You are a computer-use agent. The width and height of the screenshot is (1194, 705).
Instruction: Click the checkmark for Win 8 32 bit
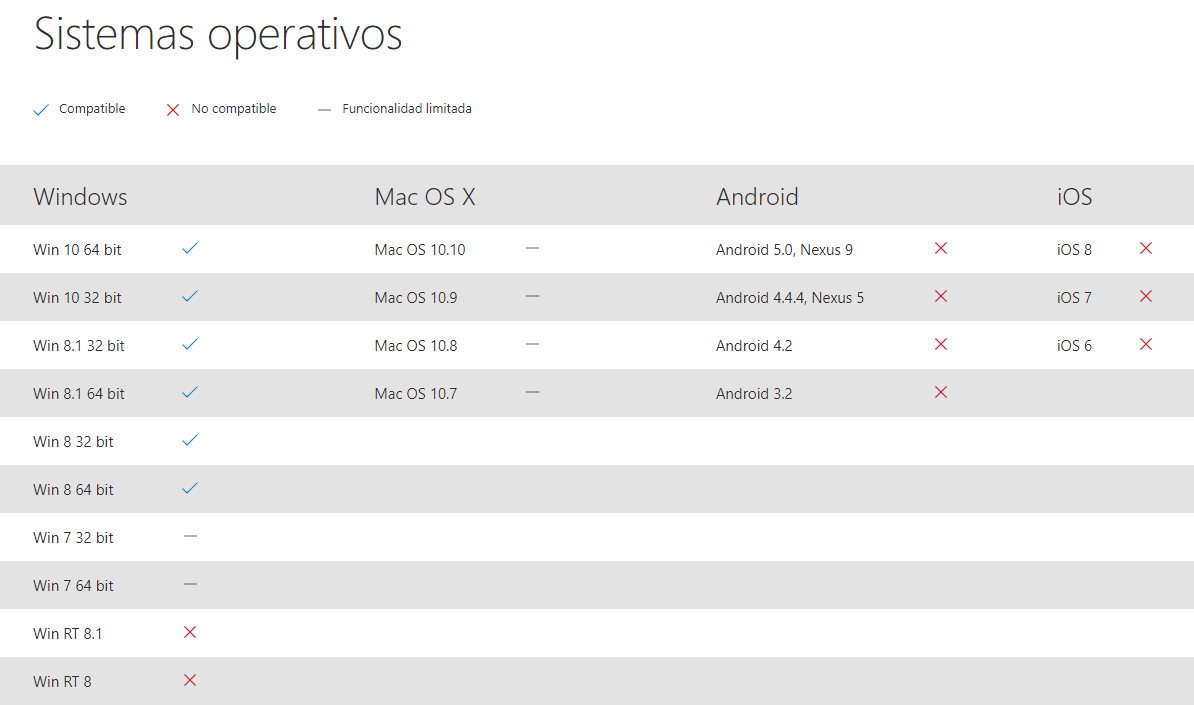tap(190, 440)
